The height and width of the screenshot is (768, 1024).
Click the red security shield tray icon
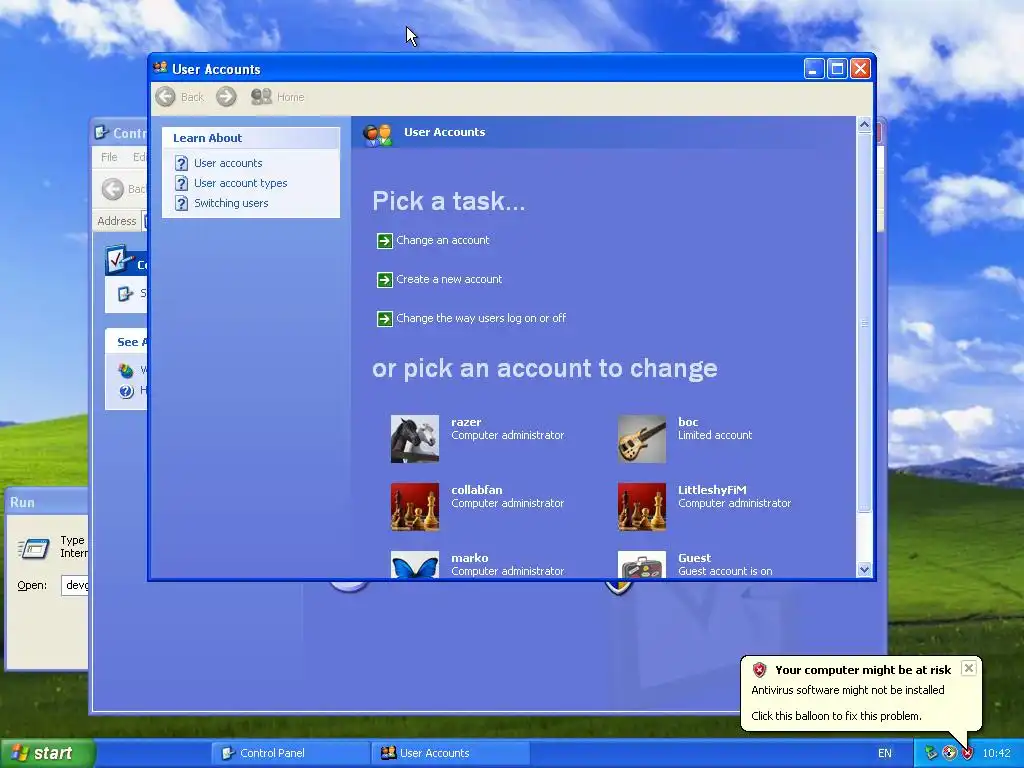967,753
